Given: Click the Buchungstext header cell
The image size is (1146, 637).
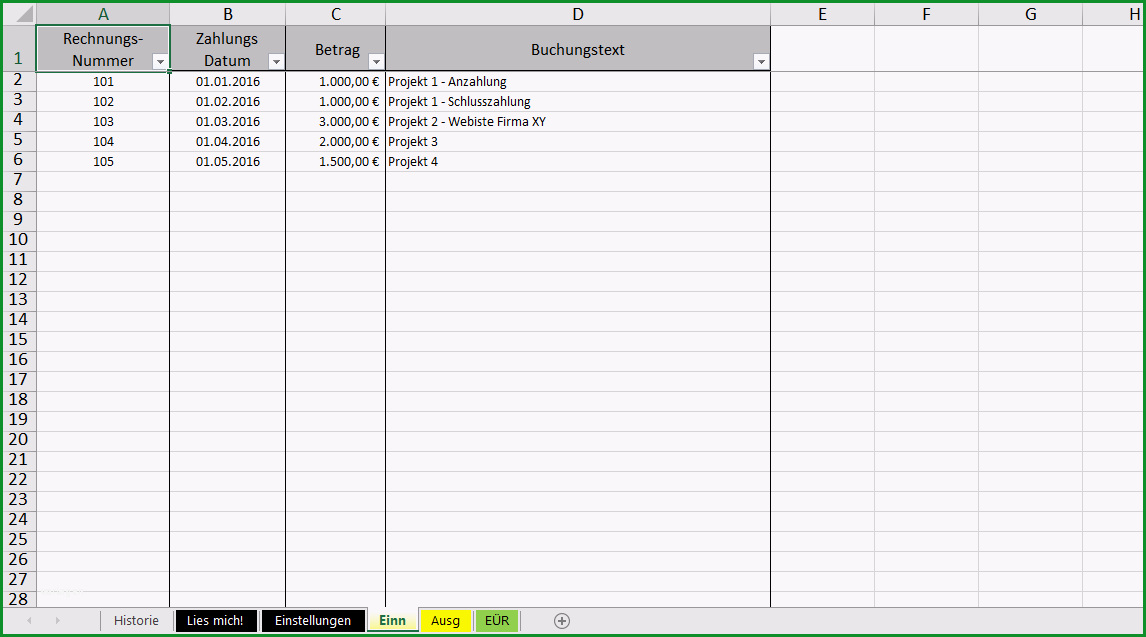Looking at the screenshot, I should pyautogui.click(x=578, y=48).
